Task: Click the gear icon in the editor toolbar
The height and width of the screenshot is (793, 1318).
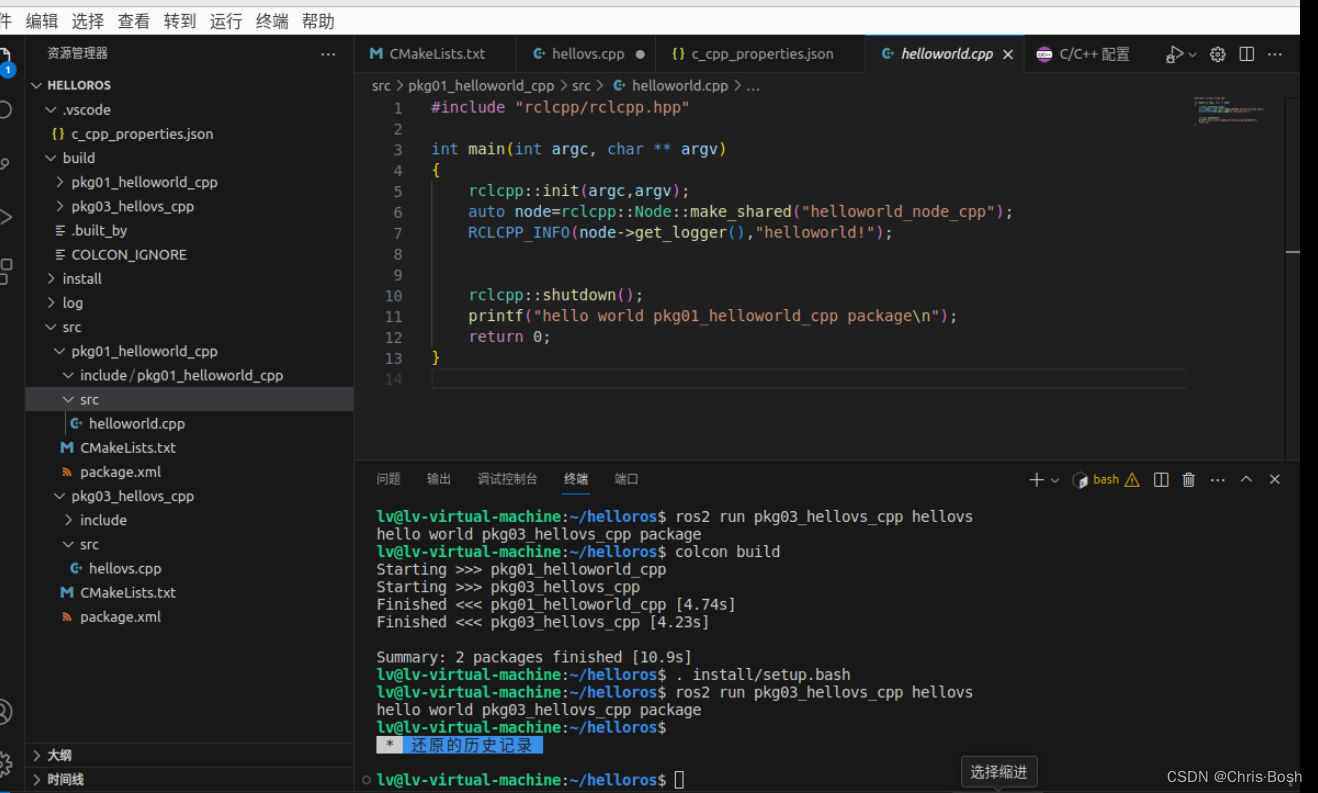Action: point(1218,54)
